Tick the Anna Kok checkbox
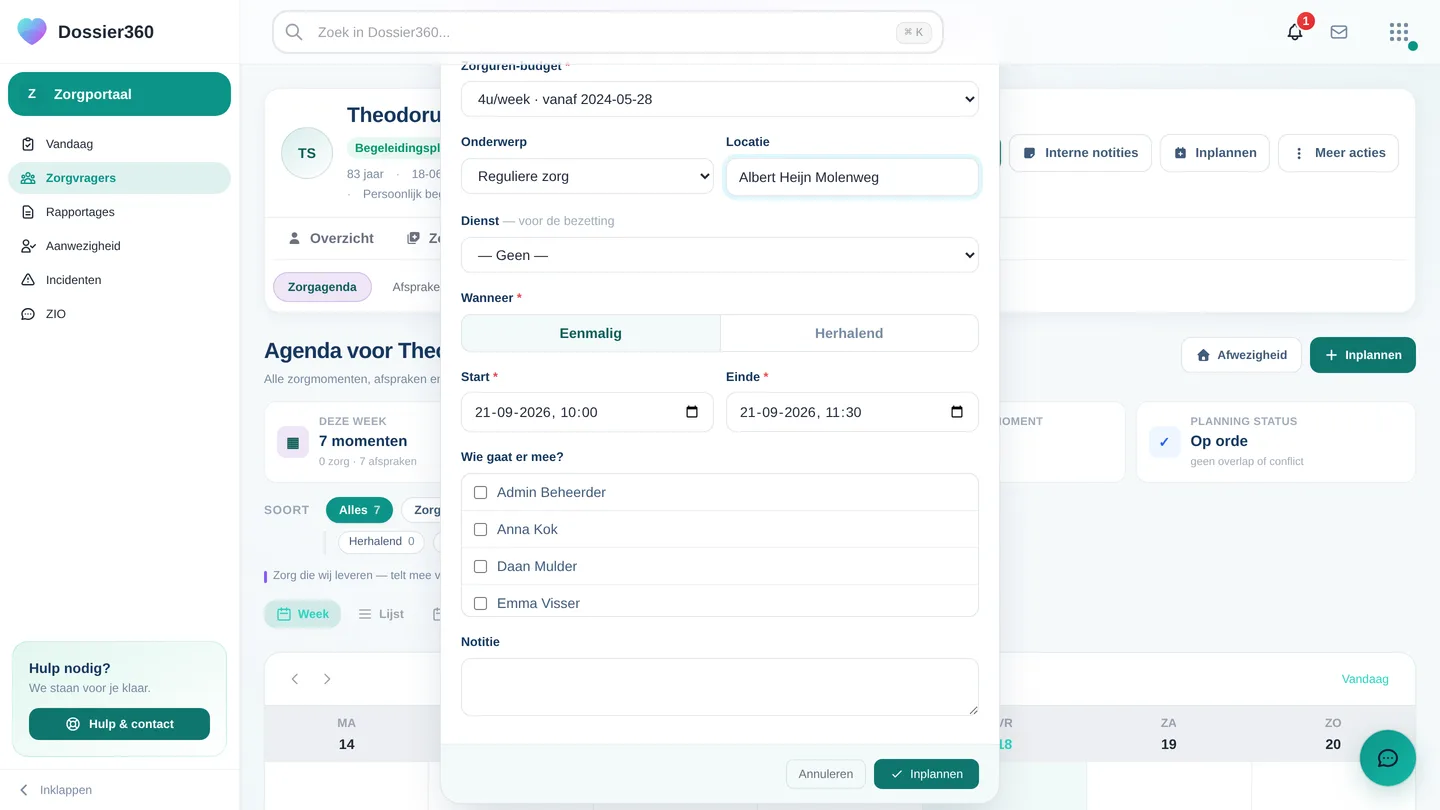The height and width of the screenshot is (810, 1440). [480, 529]
